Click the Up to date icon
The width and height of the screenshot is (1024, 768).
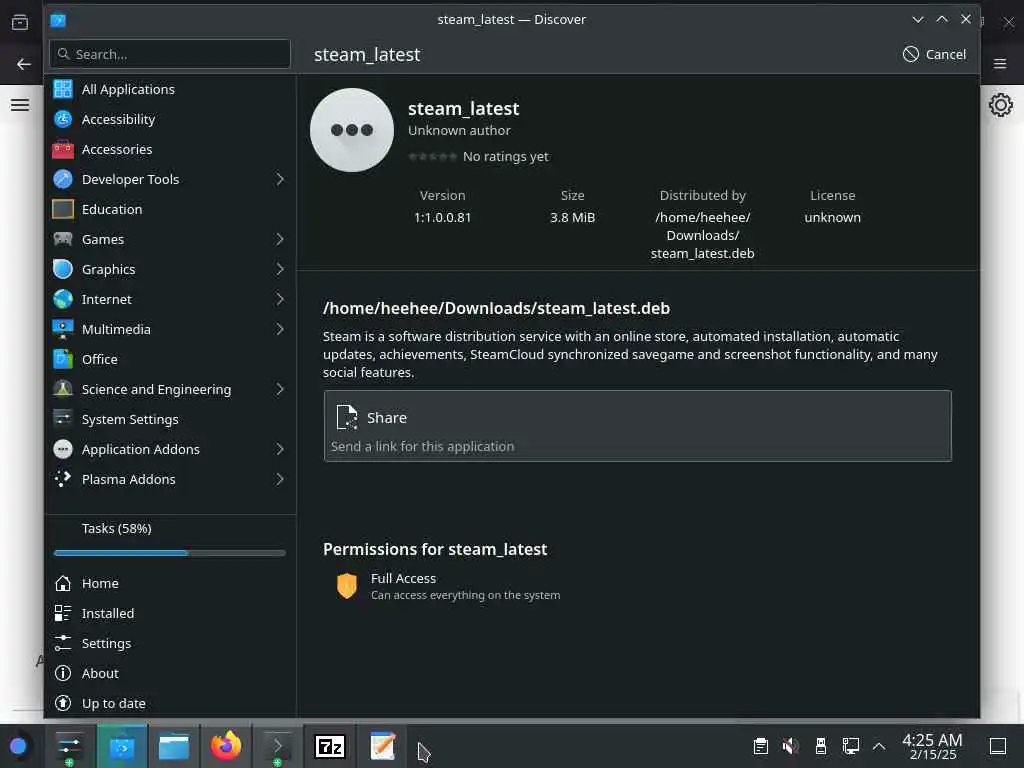[x=63, y=703]
